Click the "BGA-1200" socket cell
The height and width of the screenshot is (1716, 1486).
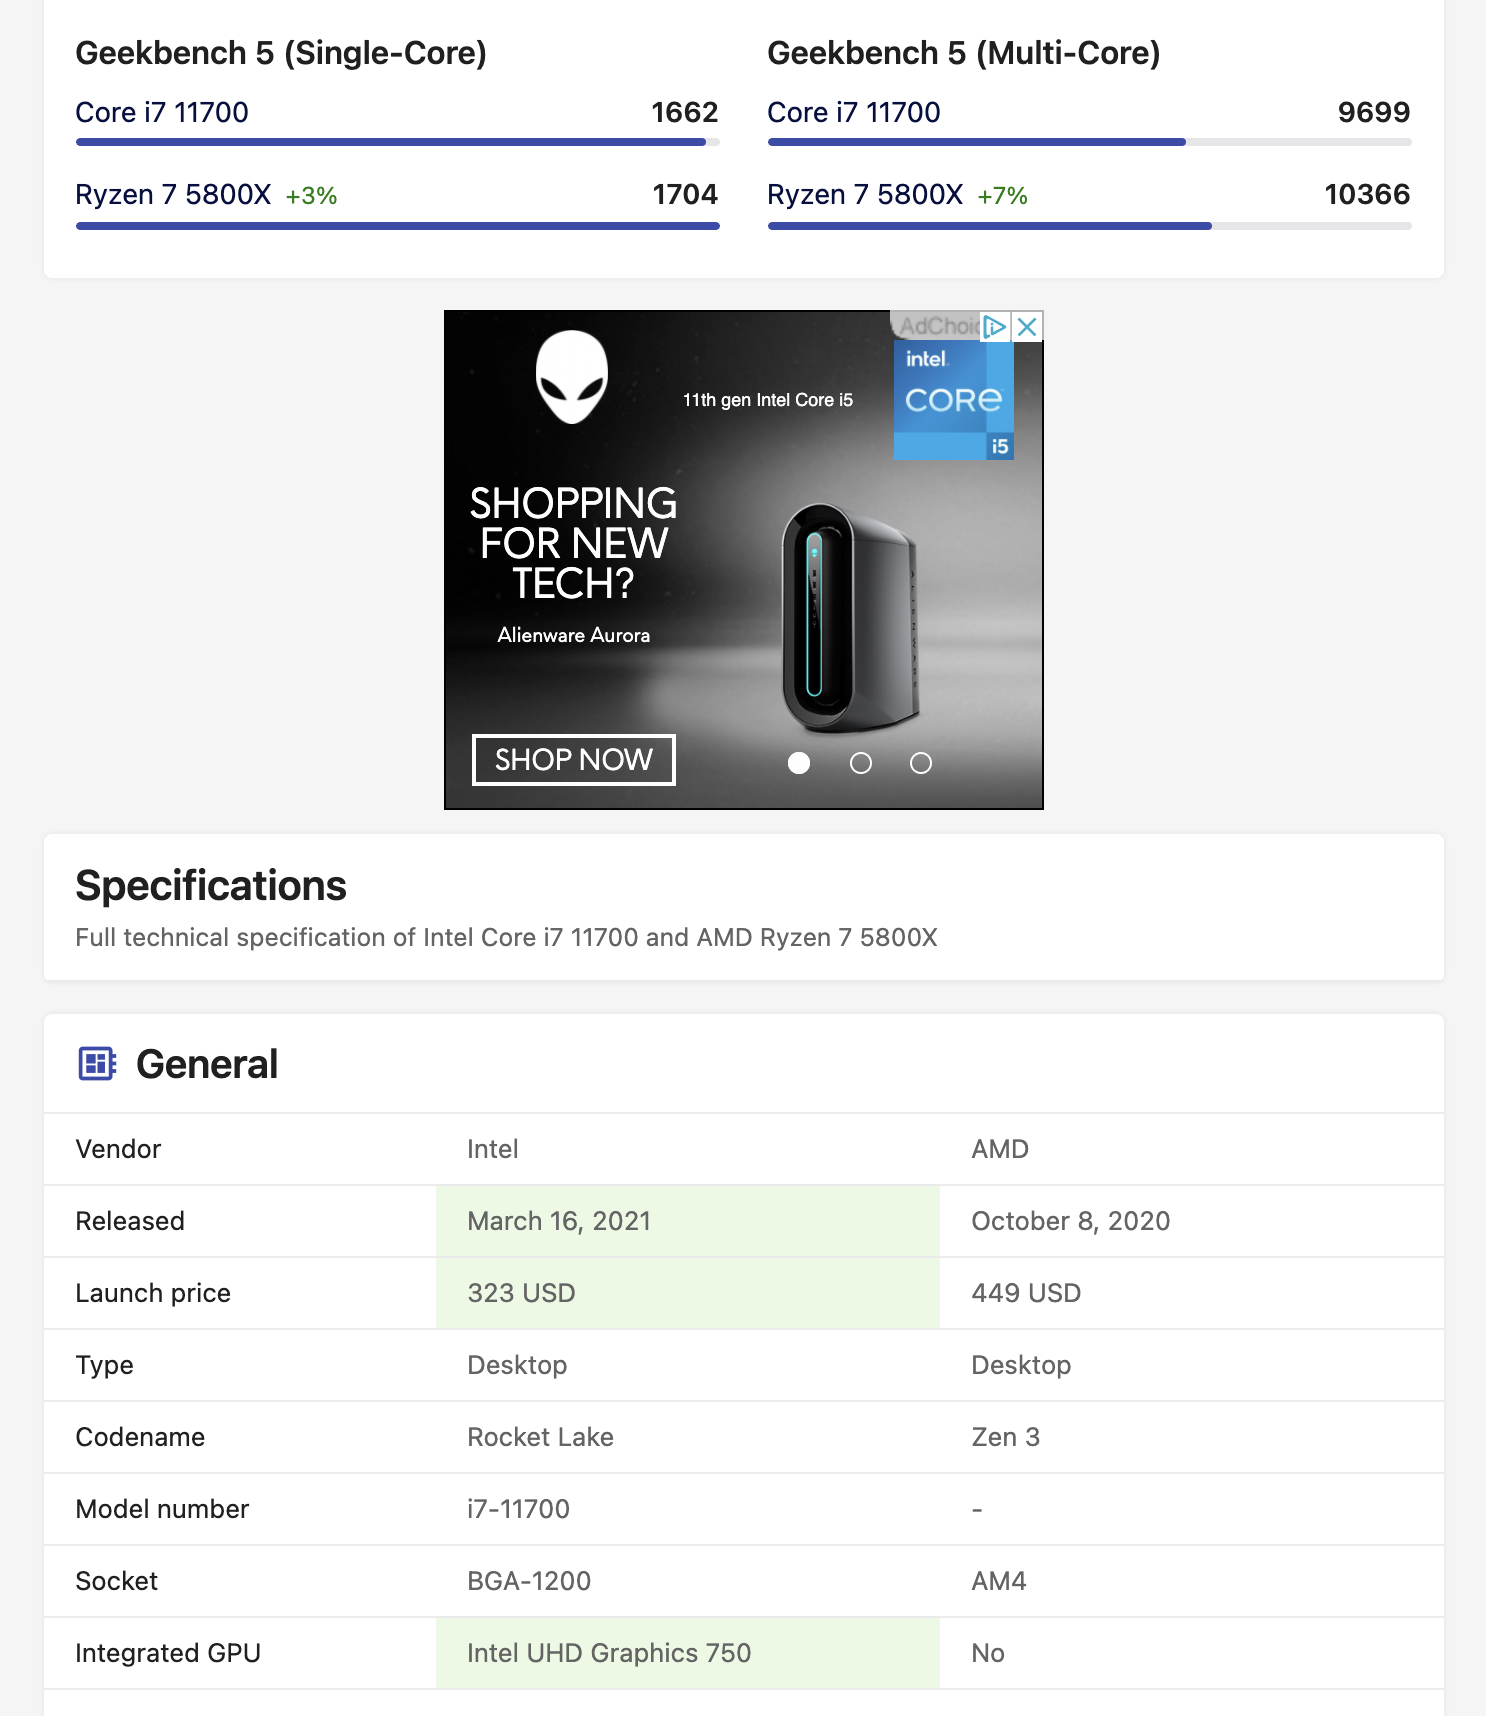(x=688, y=1581)
